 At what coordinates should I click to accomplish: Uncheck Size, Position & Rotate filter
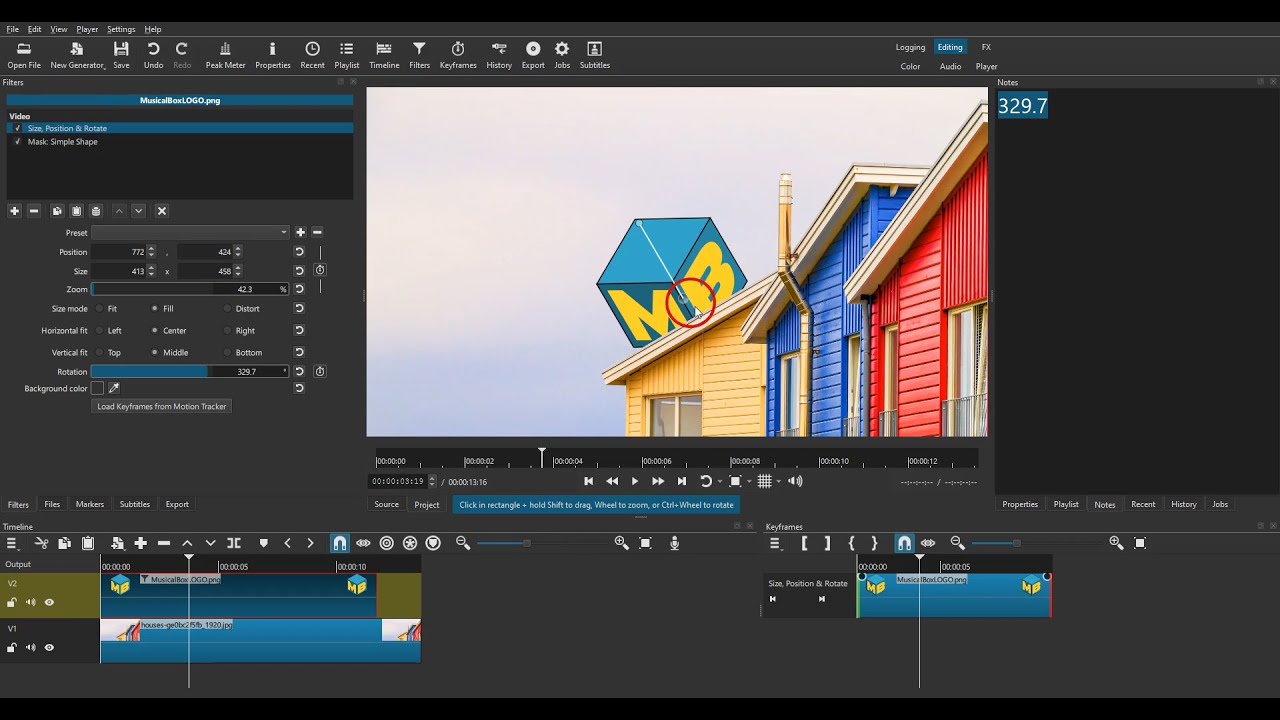click(x=17, y=128)
